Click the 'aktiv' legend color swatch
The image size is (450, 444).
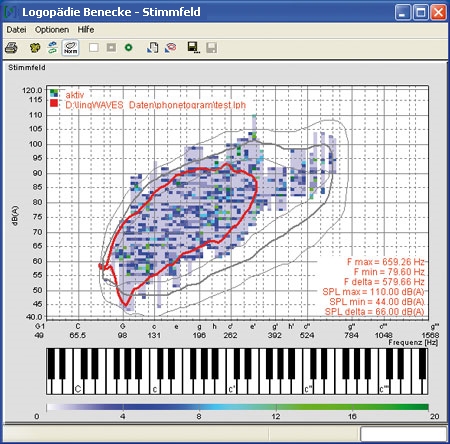point(54,93)
